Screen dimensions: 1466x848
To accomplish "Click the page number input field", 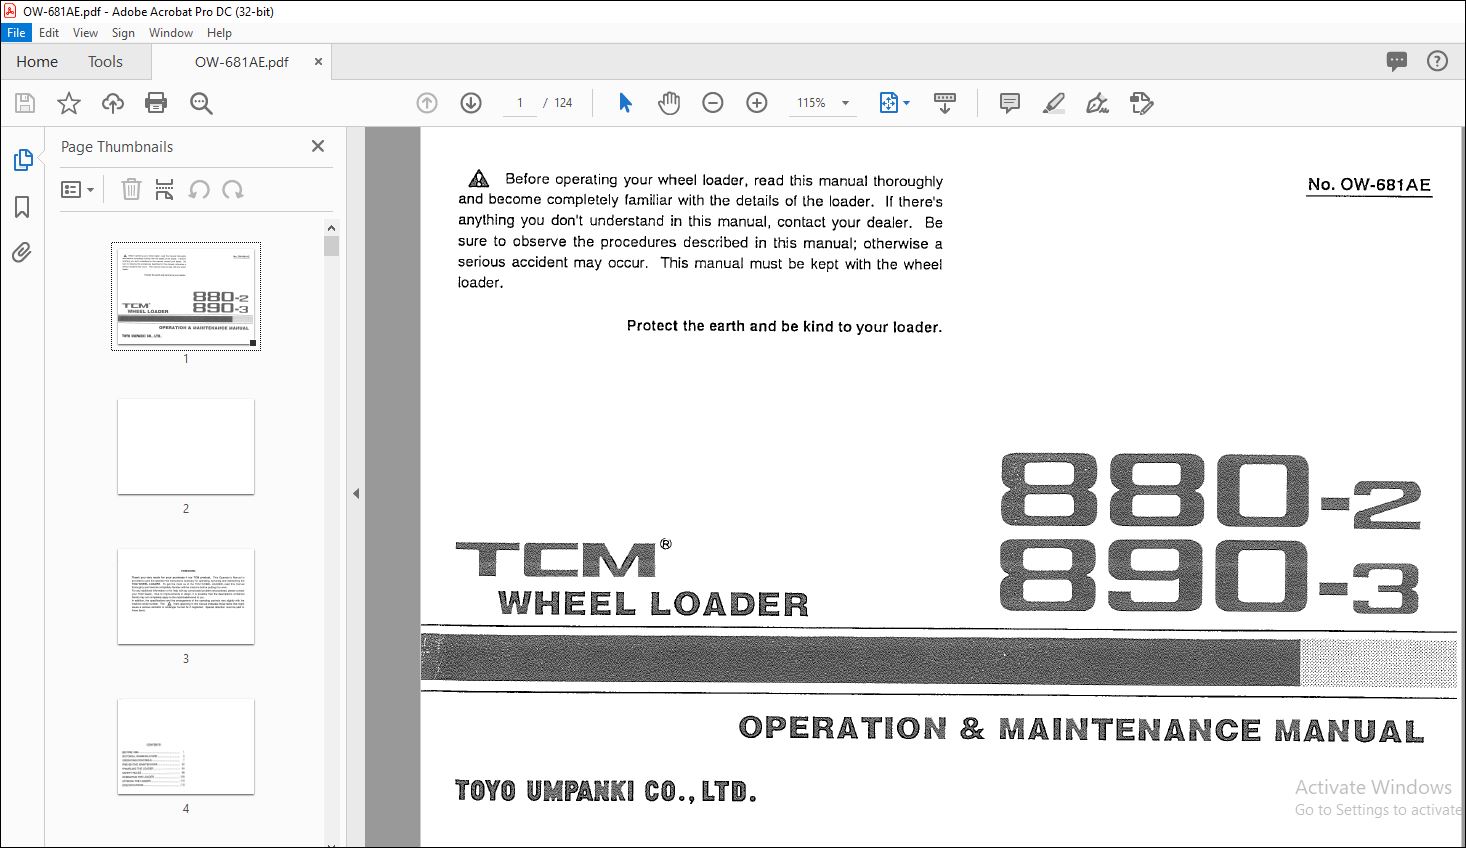I will [x=520, y=103].
